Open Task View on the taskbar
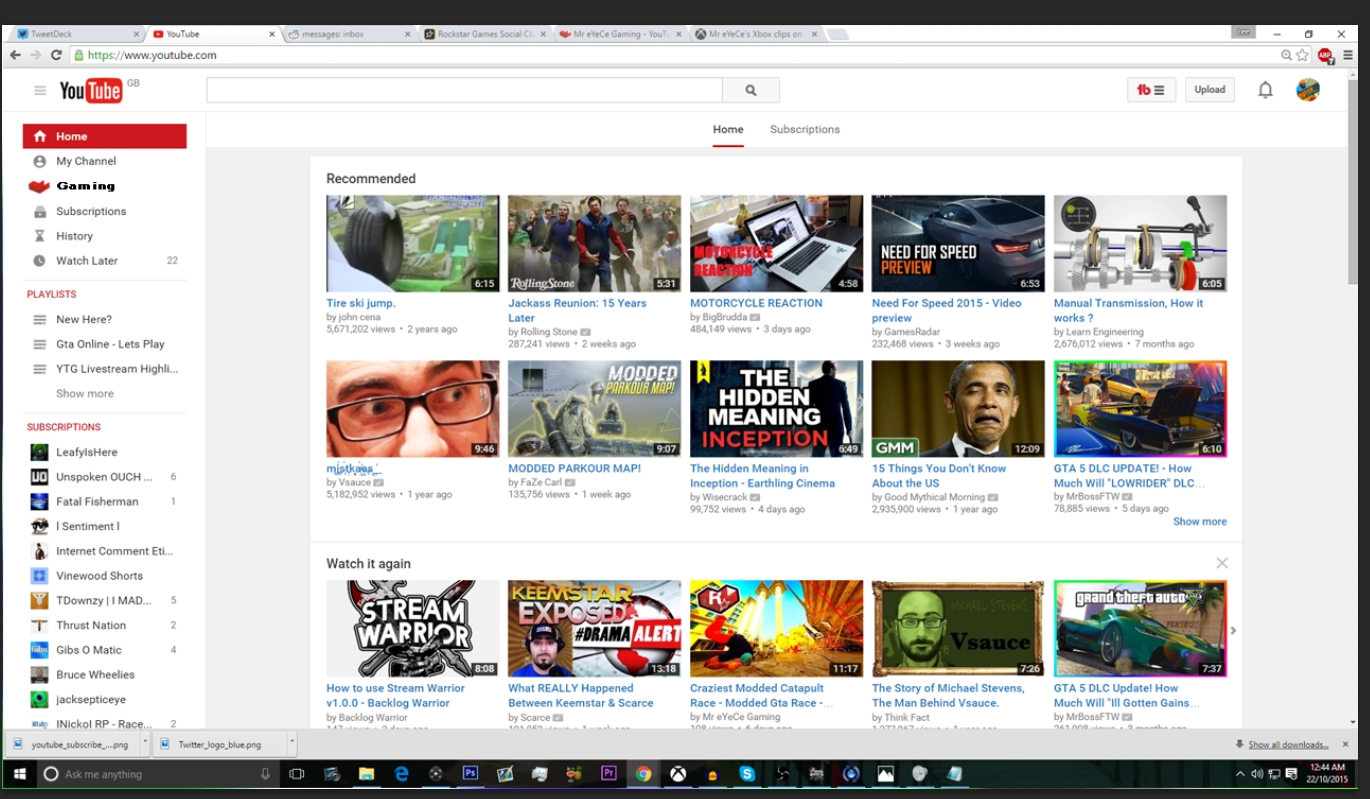 click(x=296, y=774)
